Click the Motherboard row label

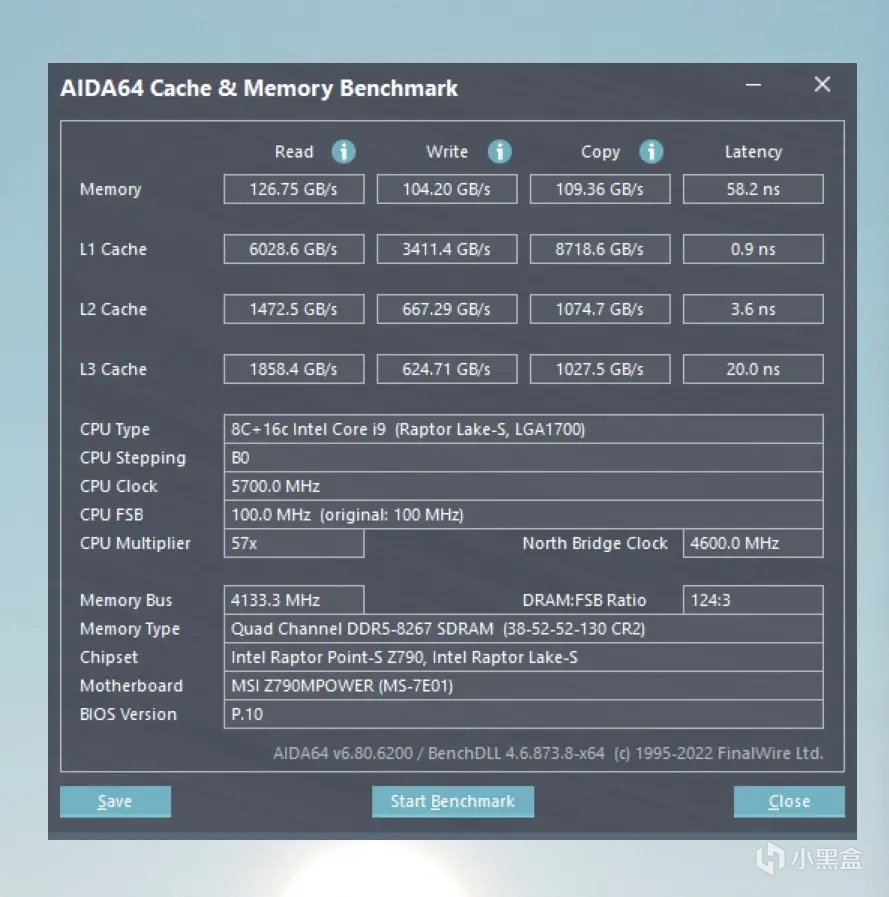(x=132, y=686)
